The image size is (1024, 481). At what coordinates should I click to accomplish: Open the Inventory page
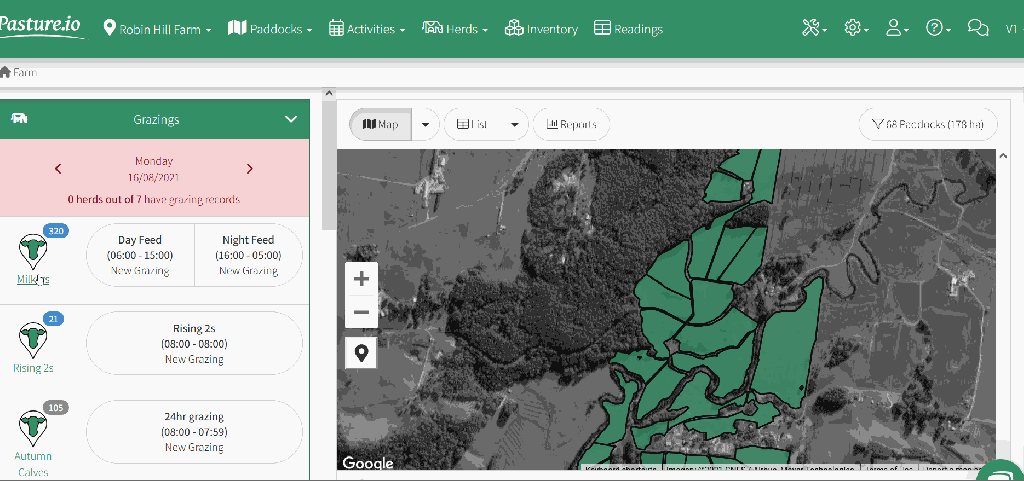(541, 29)
